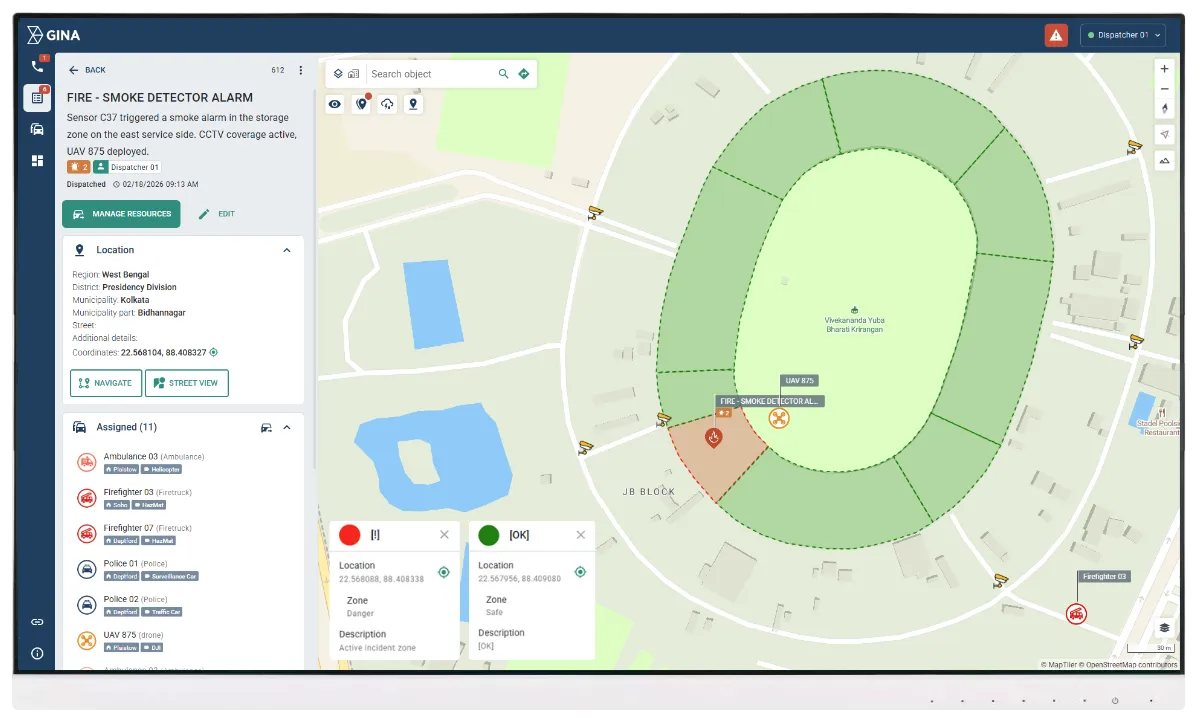The width and height of the screenshot is (1200, 718).
Task: Toggle map visibility with the eye icon
Action: coord(335,103)
